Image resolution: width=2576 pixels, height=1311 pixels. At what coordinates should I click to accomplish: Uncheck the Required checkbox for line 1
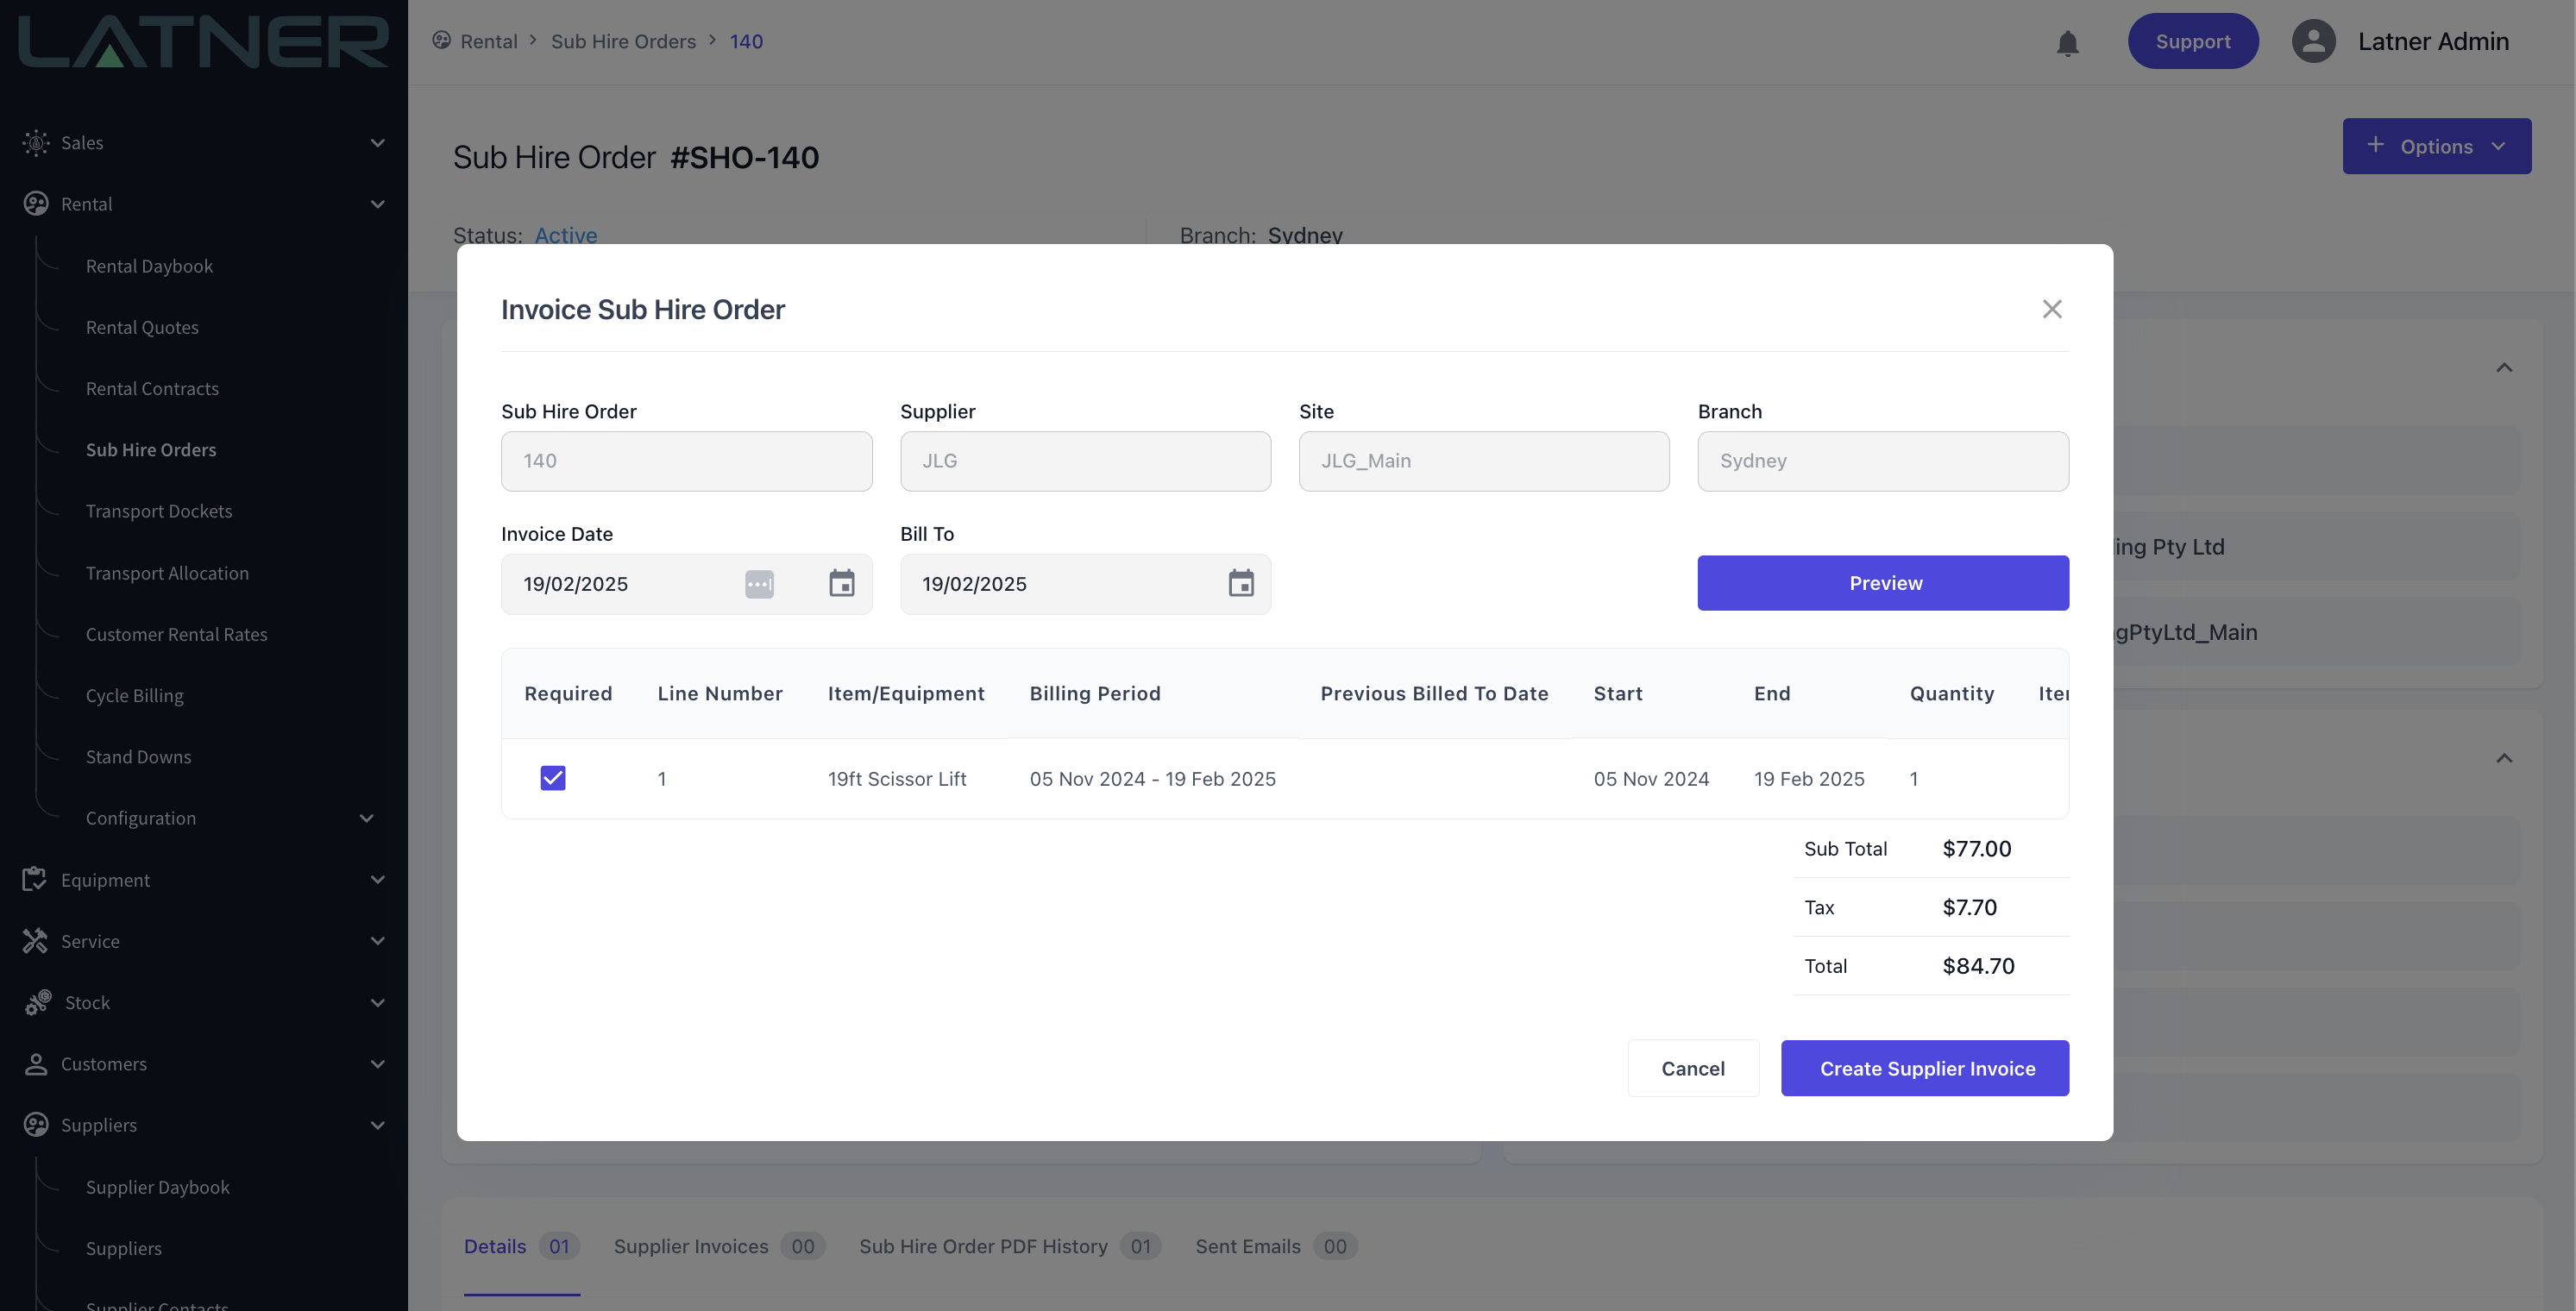553,778
